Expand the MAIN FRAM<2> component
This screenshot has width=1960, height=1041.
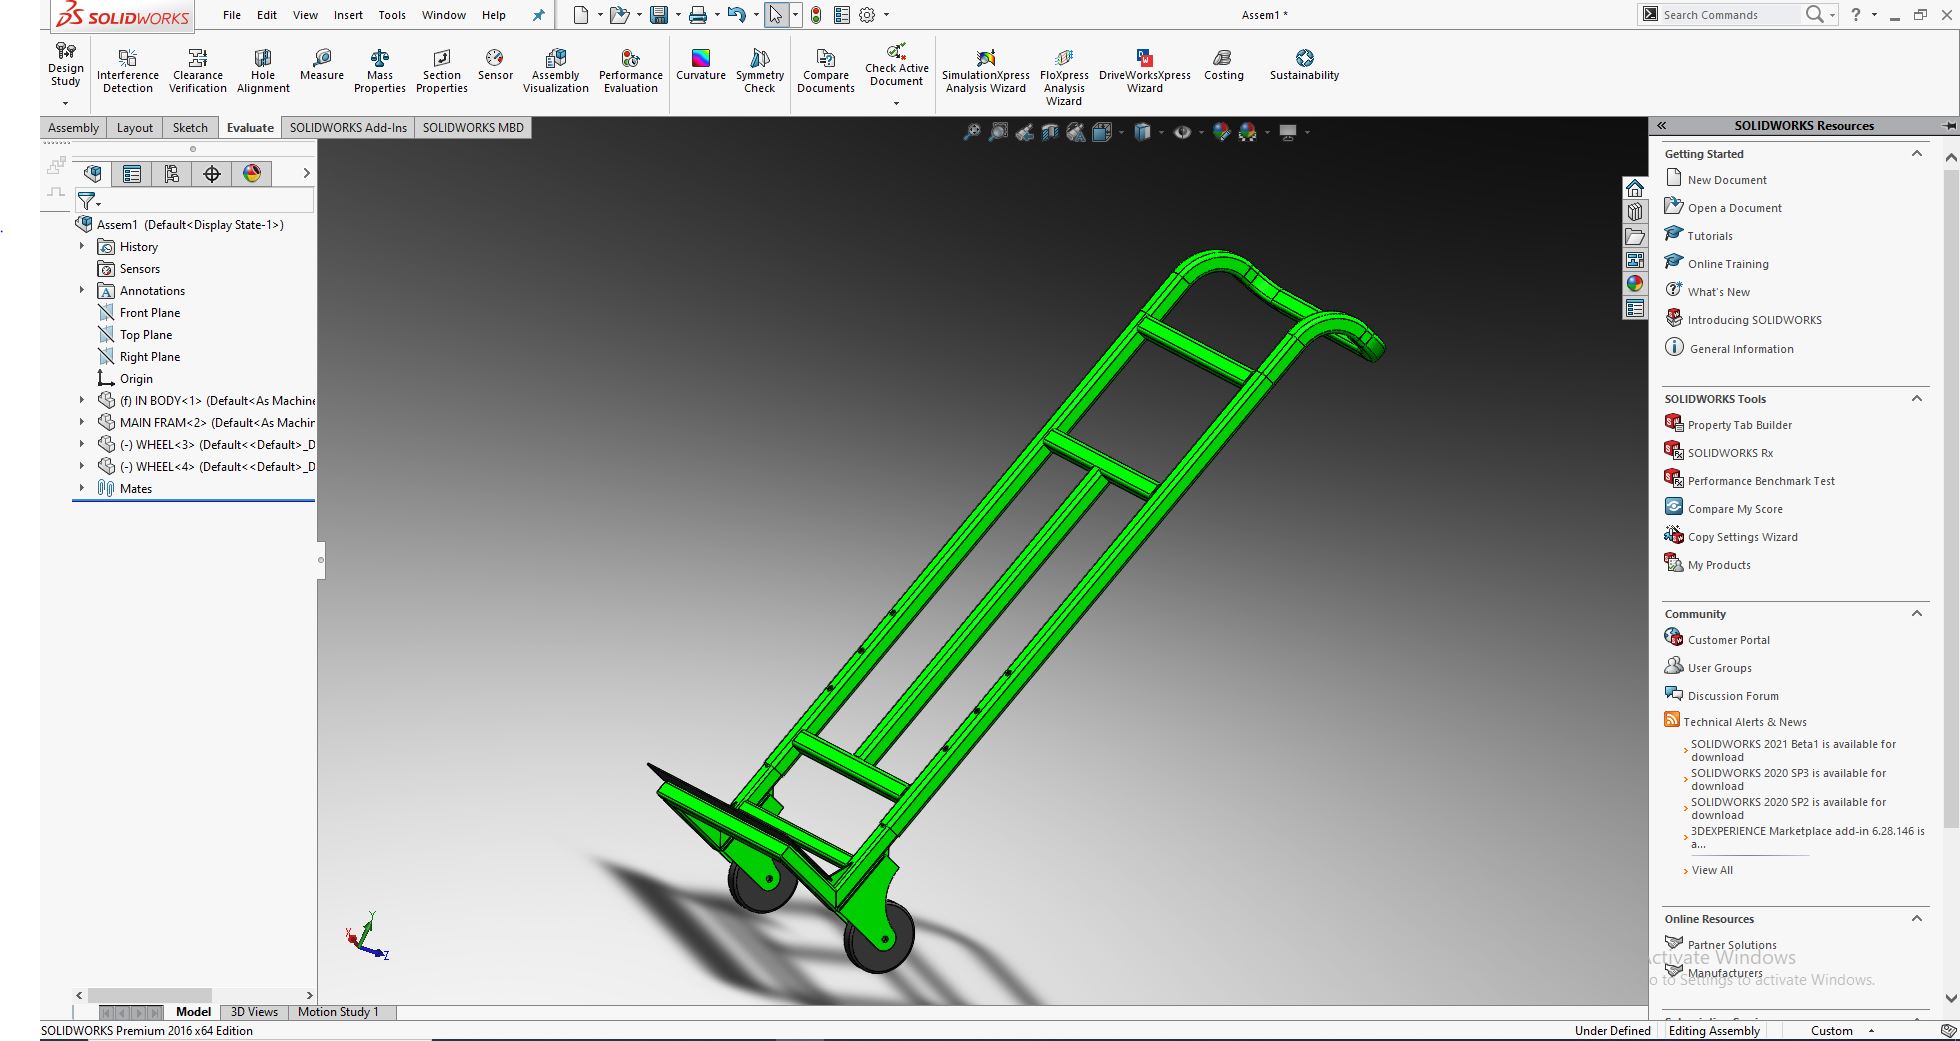(82, 422)
